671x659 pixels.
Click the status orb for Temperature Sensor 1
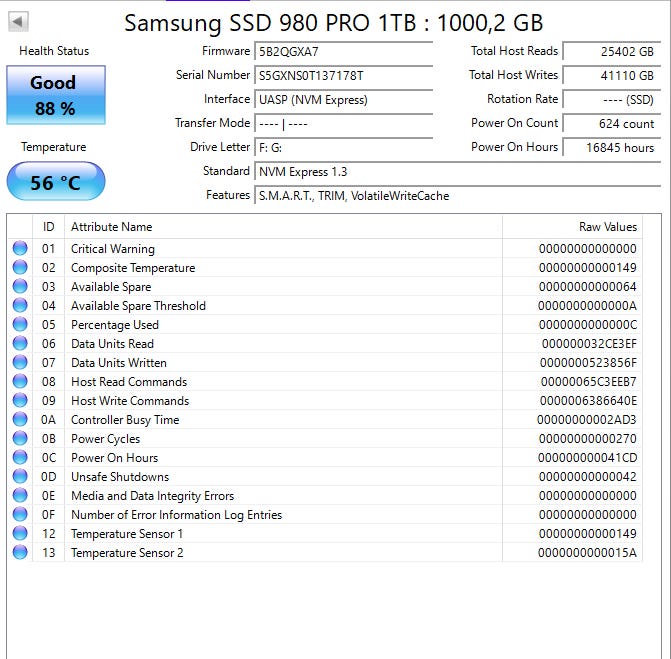[x=20, y=533]
